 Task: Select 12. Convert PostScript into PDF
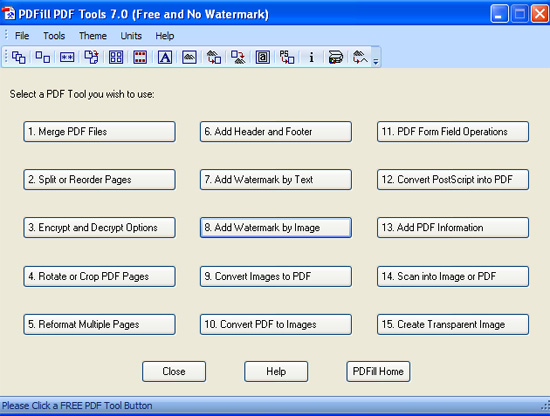[453, 180]
